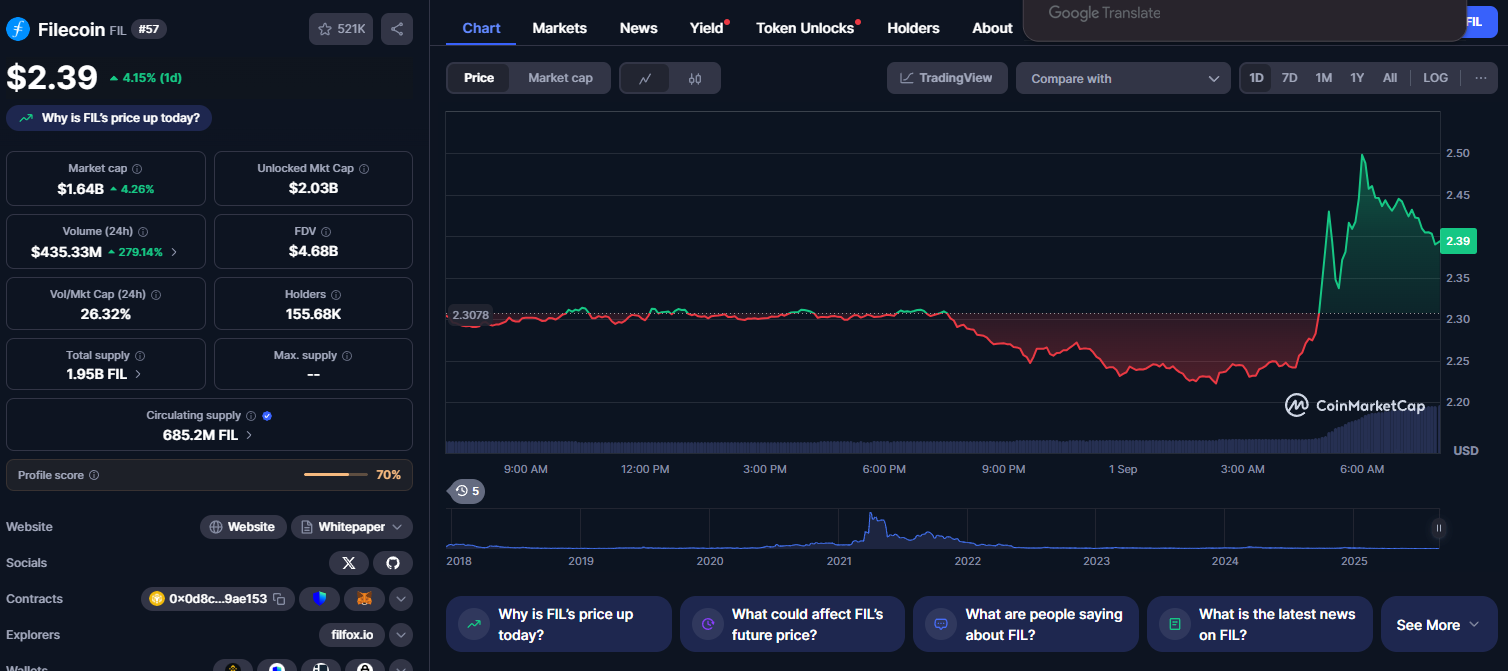Open the X (Twitter) social link

[349, 563]
